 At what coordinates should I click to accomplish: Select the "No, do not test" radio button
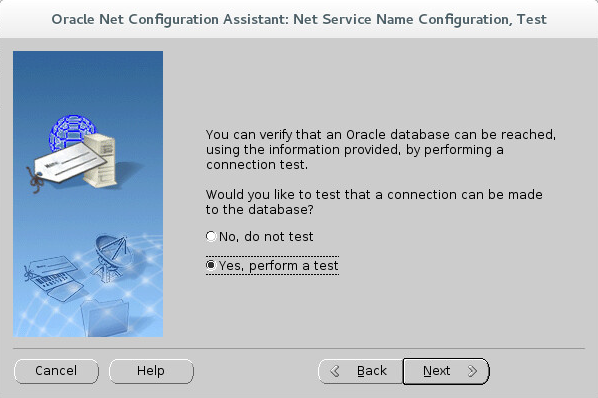211,236
